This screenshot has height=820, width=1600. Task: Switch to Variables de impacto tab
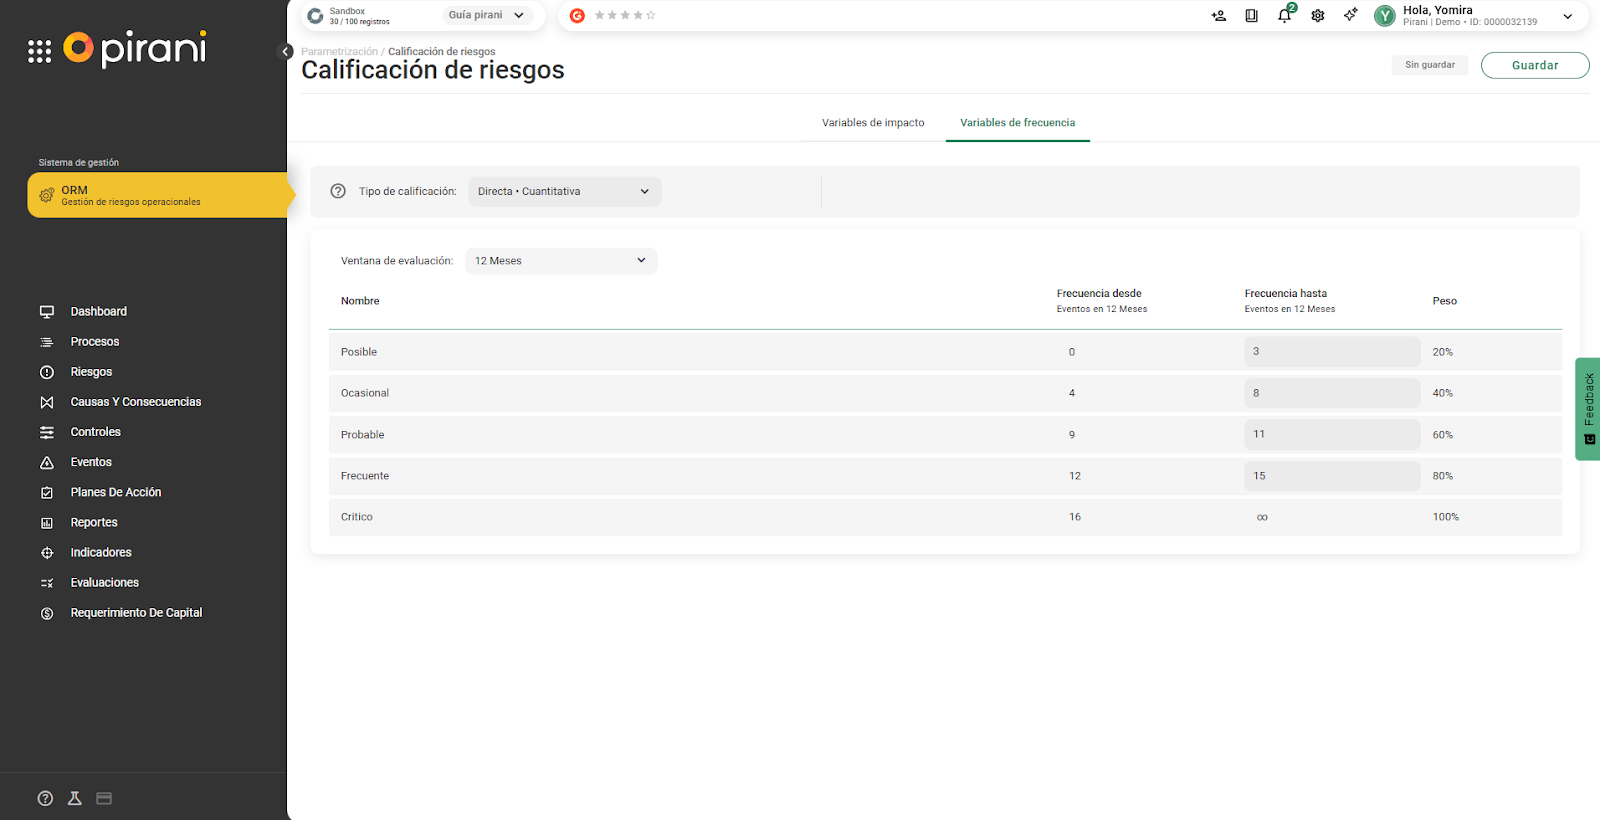point(872,123)
